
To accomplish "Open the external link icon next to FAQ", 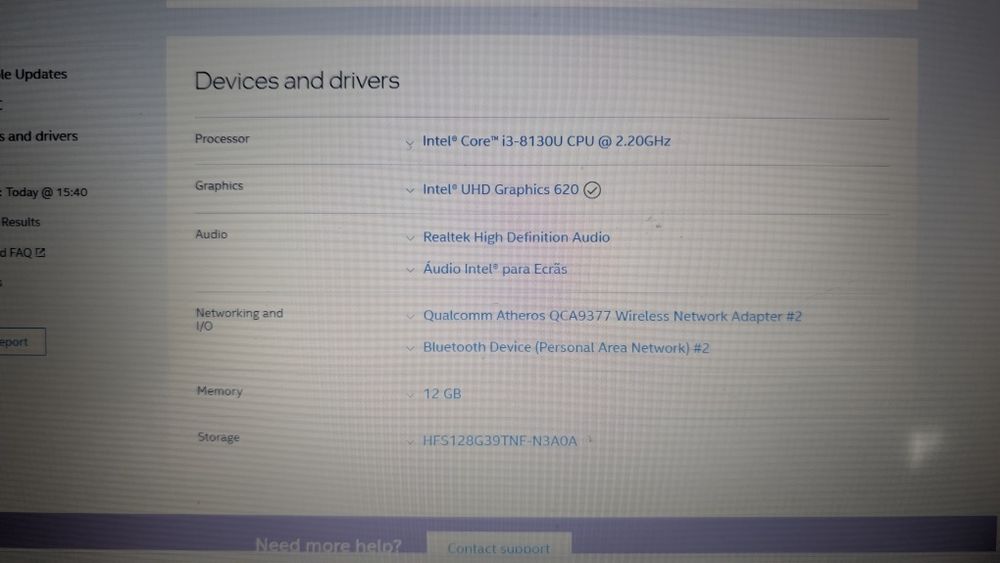I will point(40,252).
